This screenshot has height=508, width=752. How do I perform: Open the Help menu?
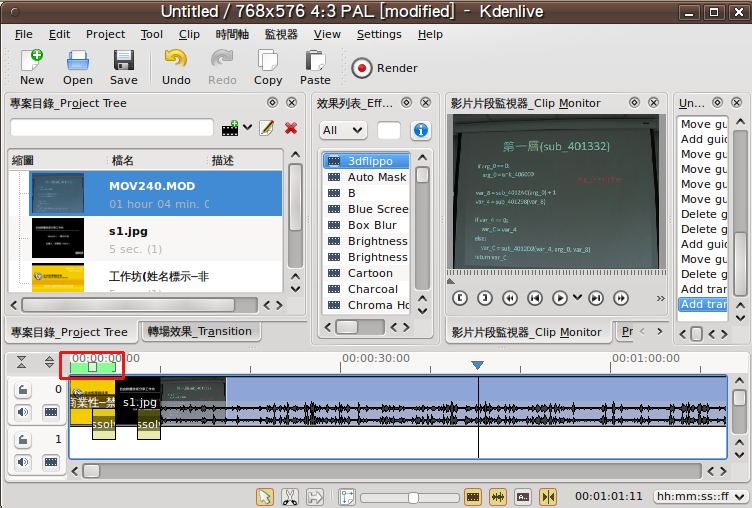click(430, 35)
